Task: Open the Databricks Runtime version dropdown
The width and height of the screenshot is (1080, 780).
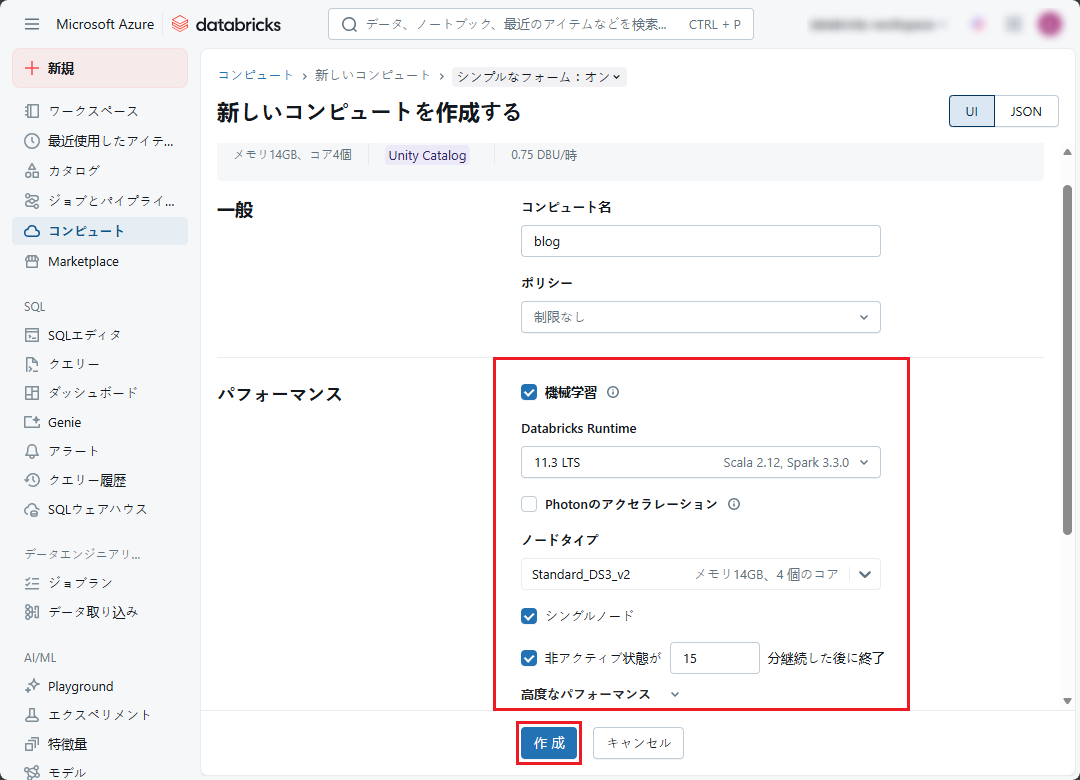Action: pyautogui.click(x=700, y=463)
